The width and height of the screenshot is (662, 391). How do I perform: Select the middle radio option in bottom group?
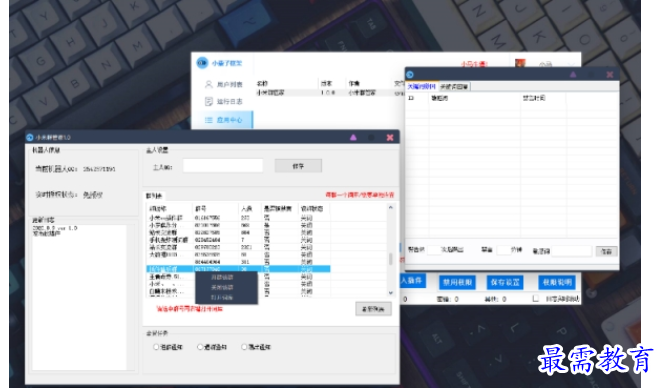point(200,347)
